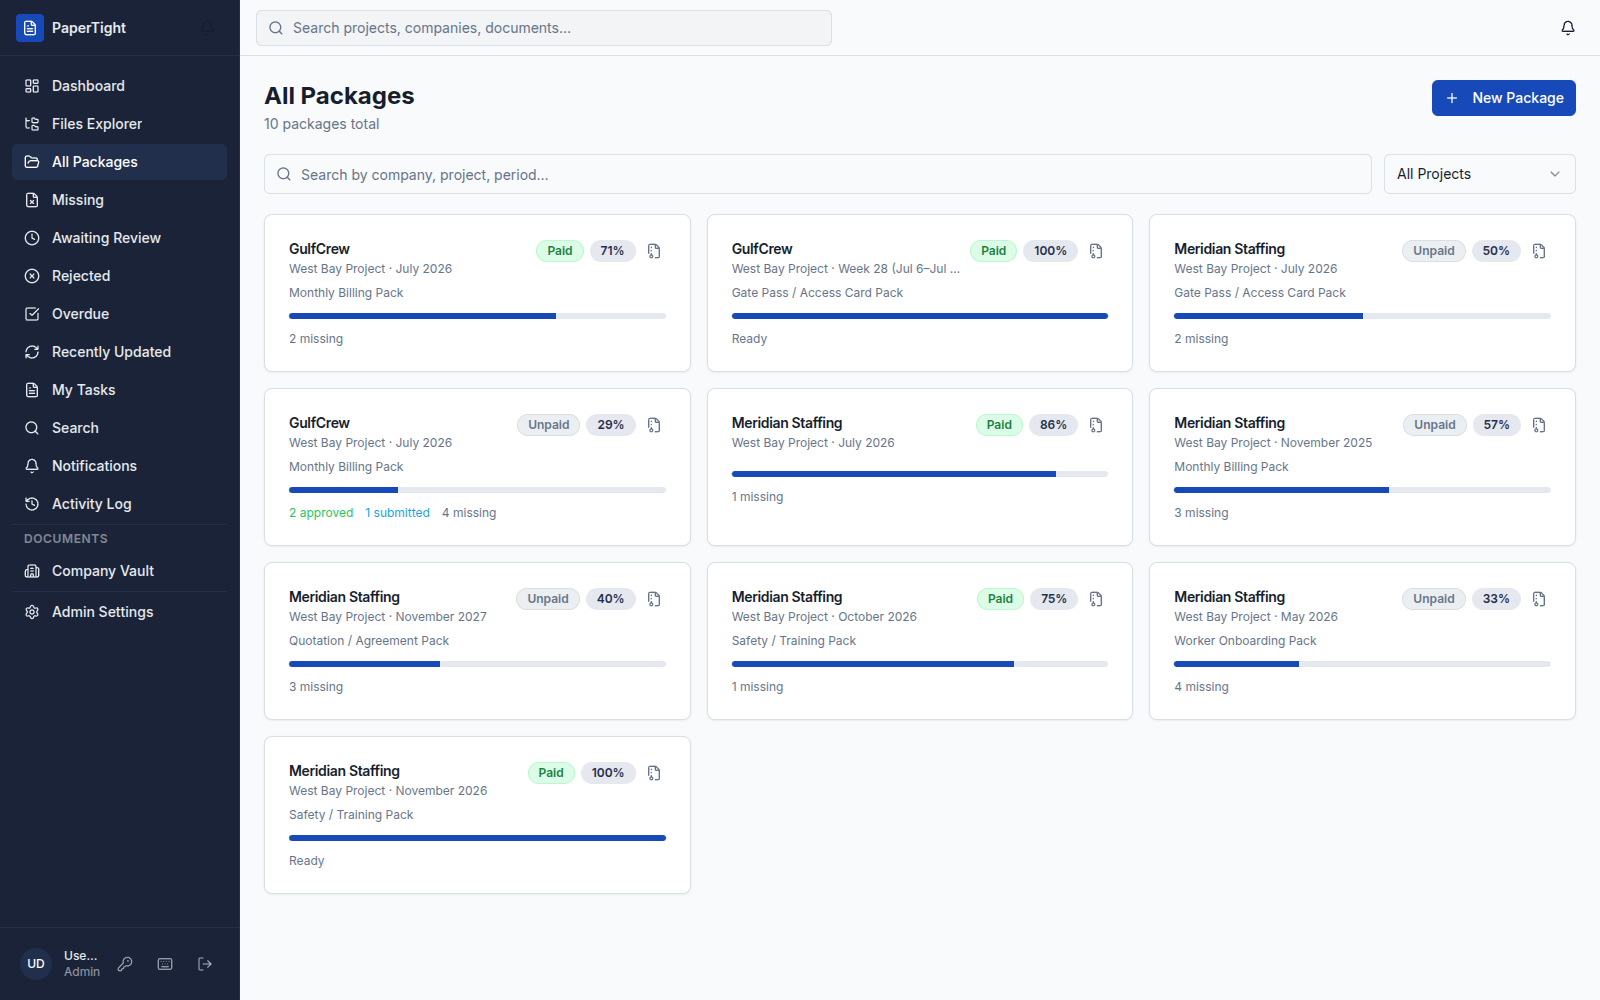Click document icon on GulfCrew 29% card
1600x1000 pixels.
click(x=654, y=425)
